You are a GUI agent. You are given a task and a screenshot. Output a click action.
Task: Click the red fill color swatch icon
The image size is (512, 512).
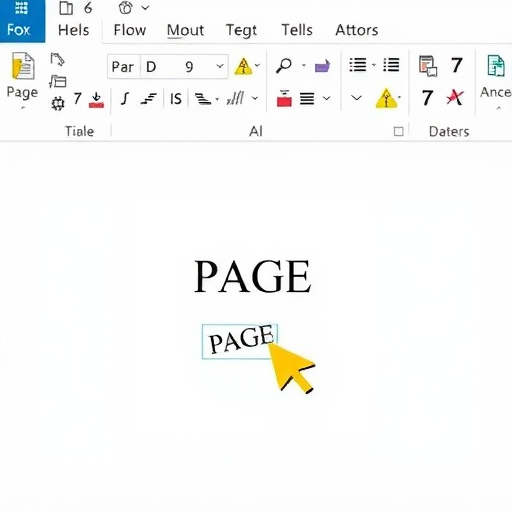point(284,98)
